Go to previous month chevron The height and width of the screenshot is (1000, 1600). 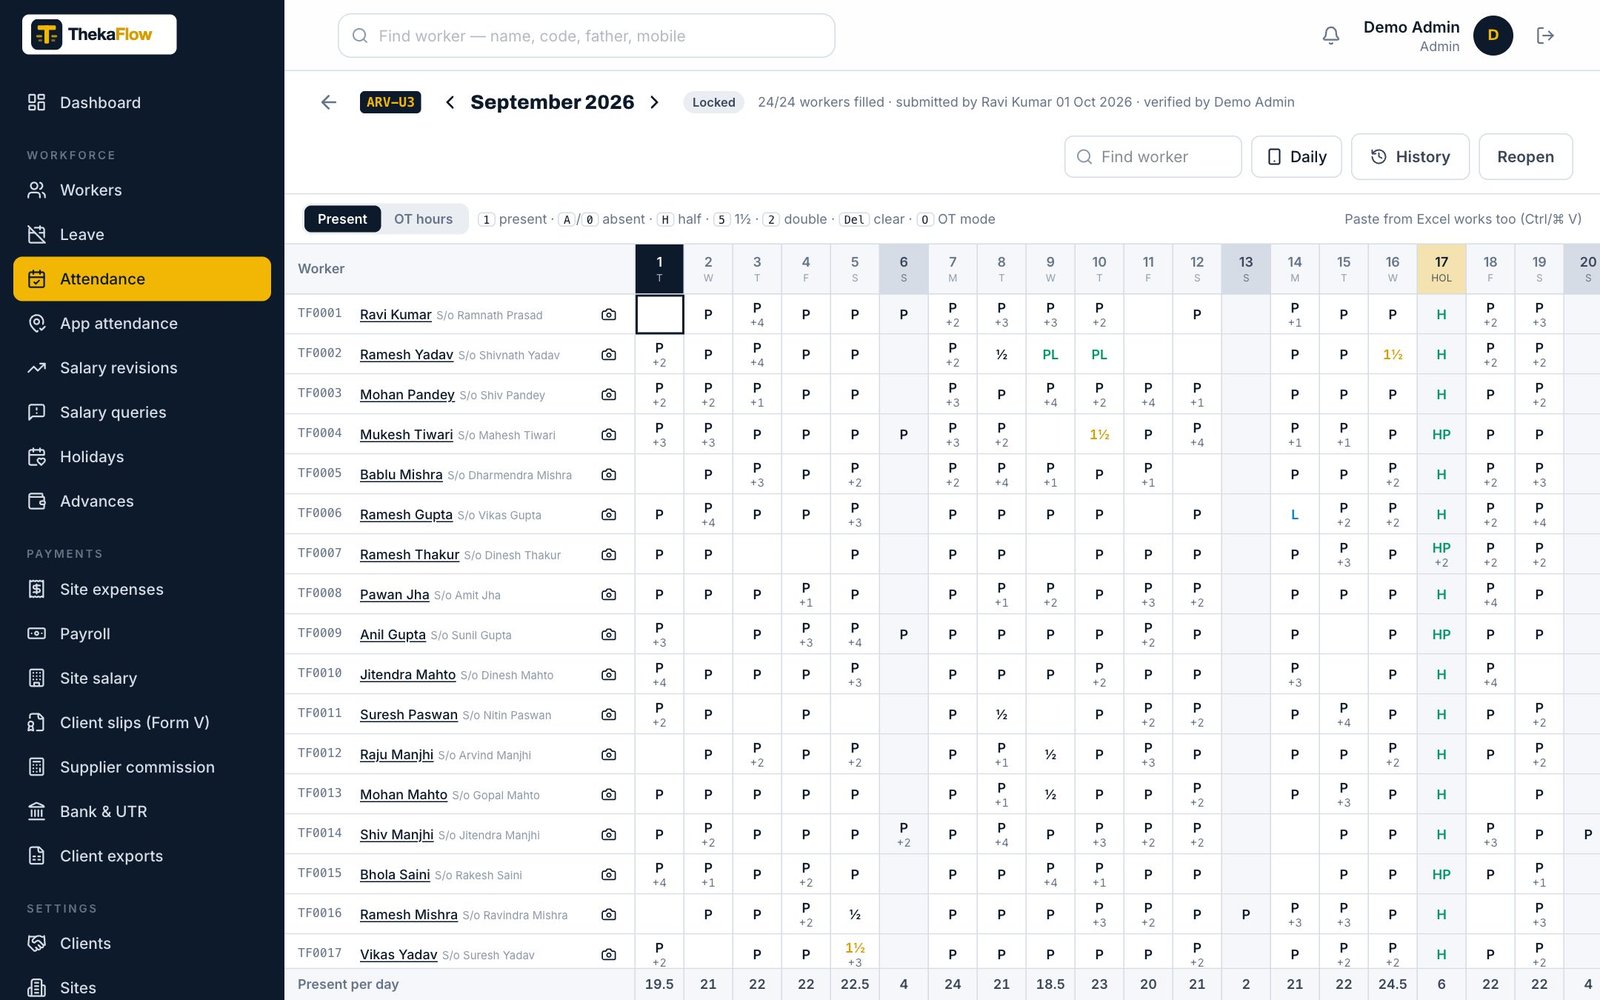pyautogui.click(x=450, y=102)
